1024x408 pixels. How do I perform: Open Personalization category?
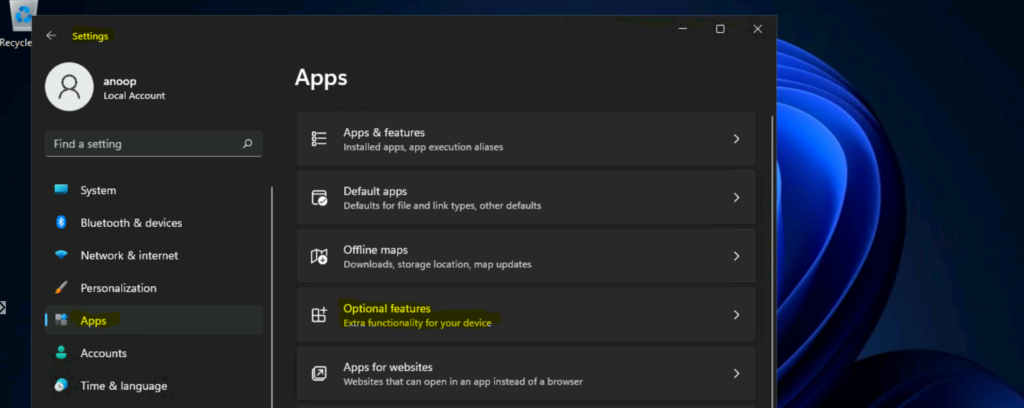154,288
